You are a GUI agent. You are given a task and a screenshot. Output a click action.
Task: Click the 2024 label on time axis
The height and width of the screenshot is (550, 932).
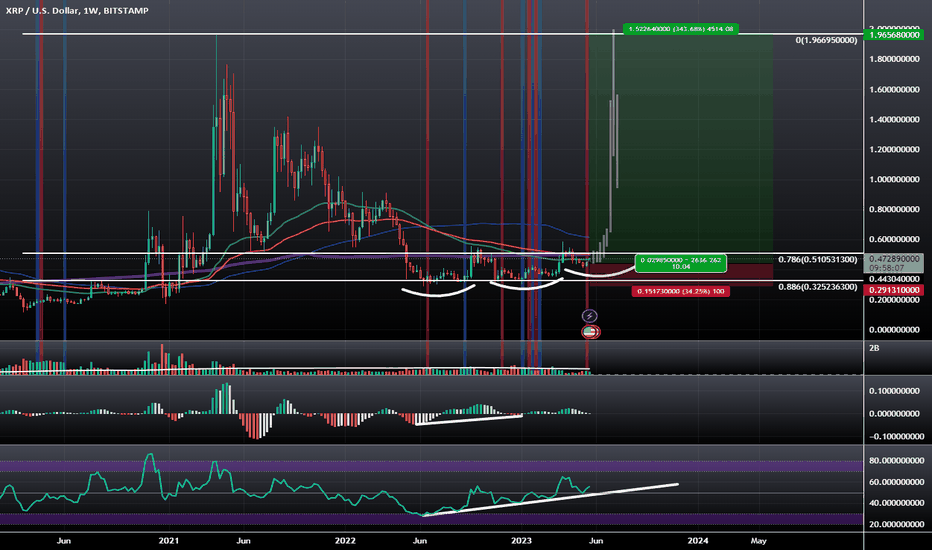698,541
